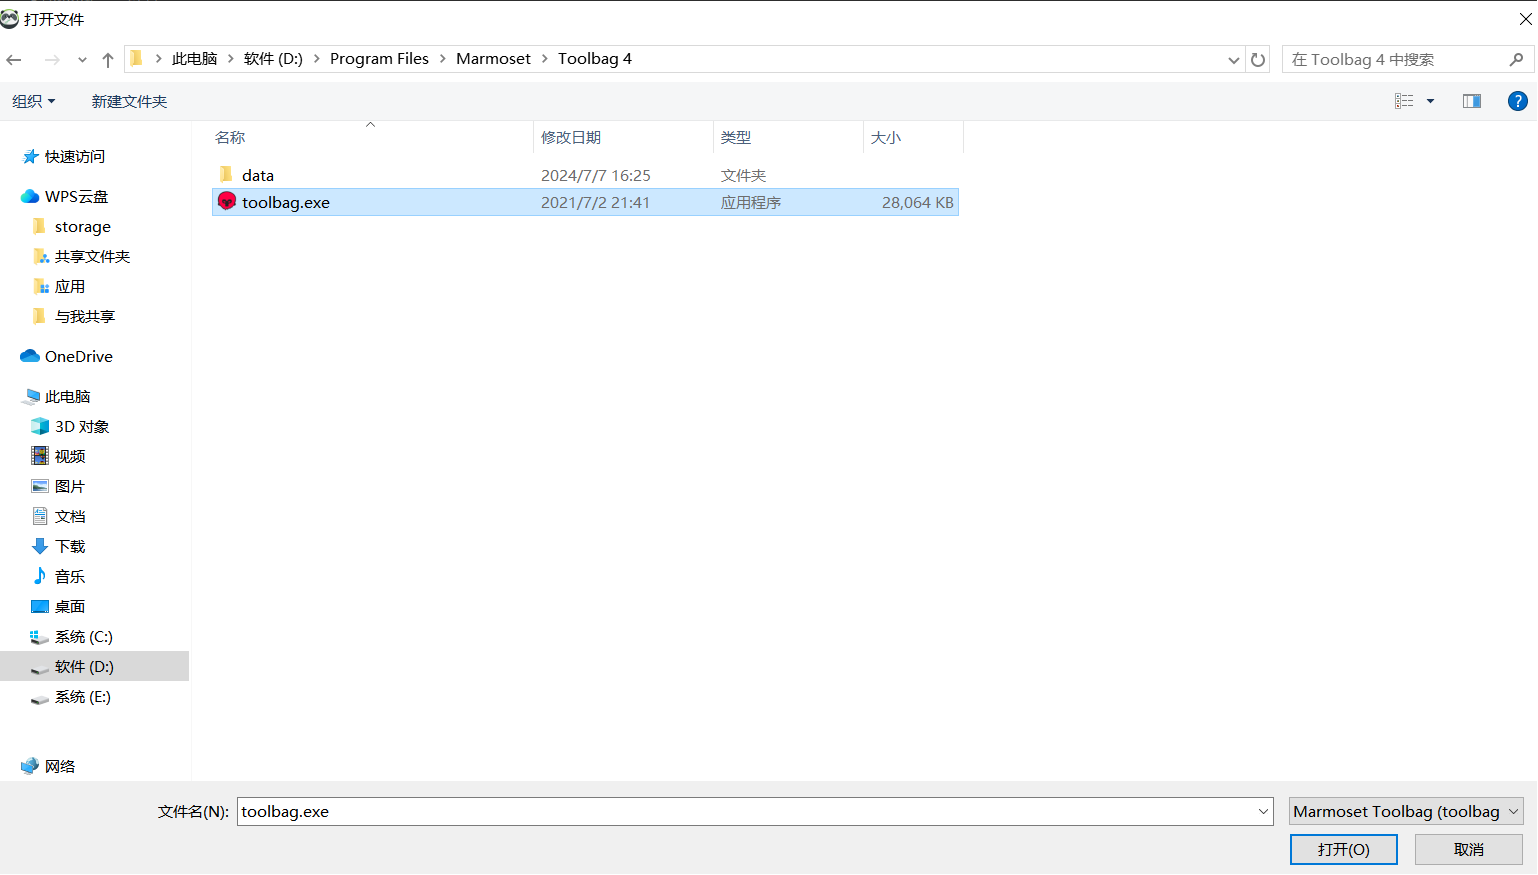This screenshot has width=1538, height=875.
Task: Refresh the Toolbag 4 folder view
Action: point(1258,60)
